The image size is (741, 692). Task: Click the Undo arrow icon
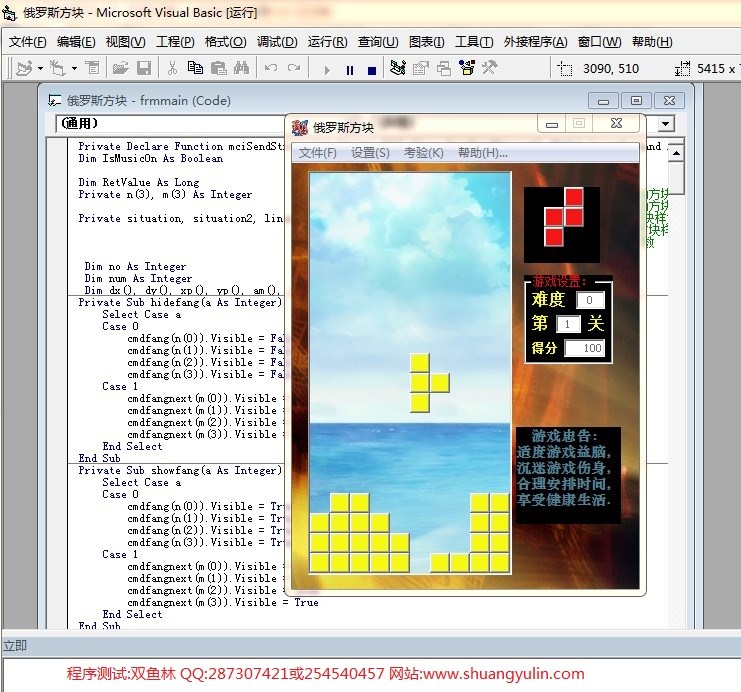[271, 68]
